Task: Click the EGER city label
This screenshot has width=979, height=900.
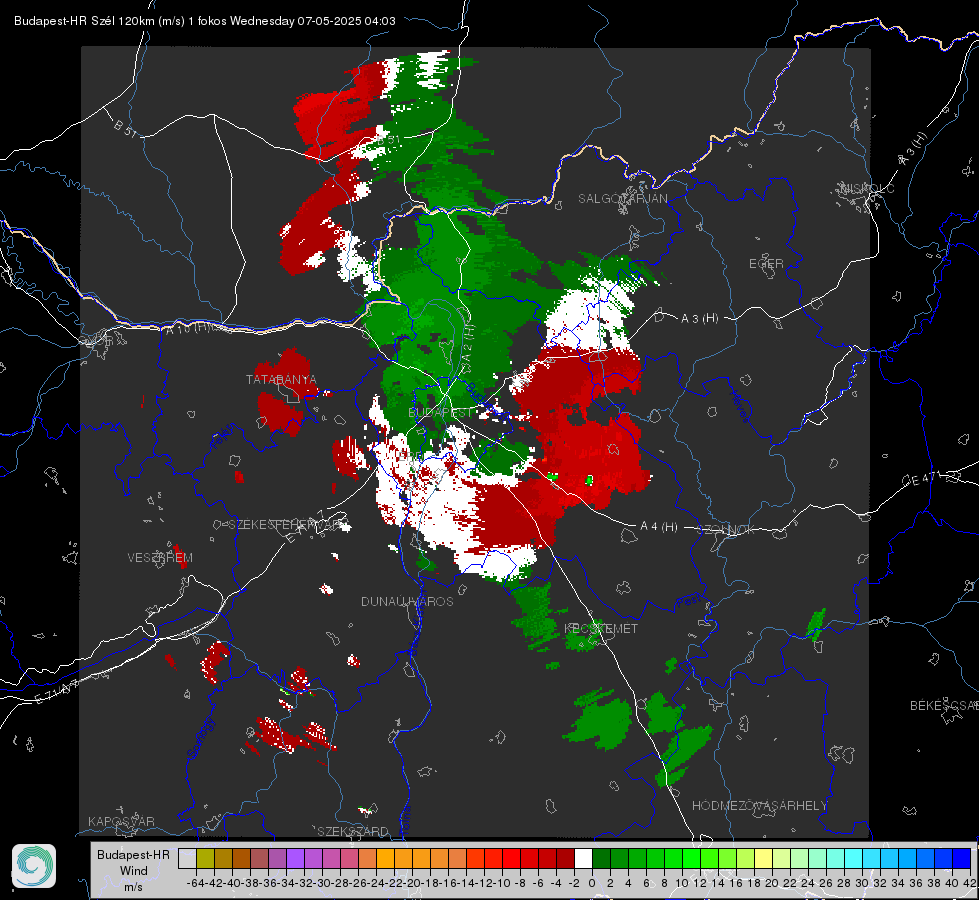Action: point(766,264)
